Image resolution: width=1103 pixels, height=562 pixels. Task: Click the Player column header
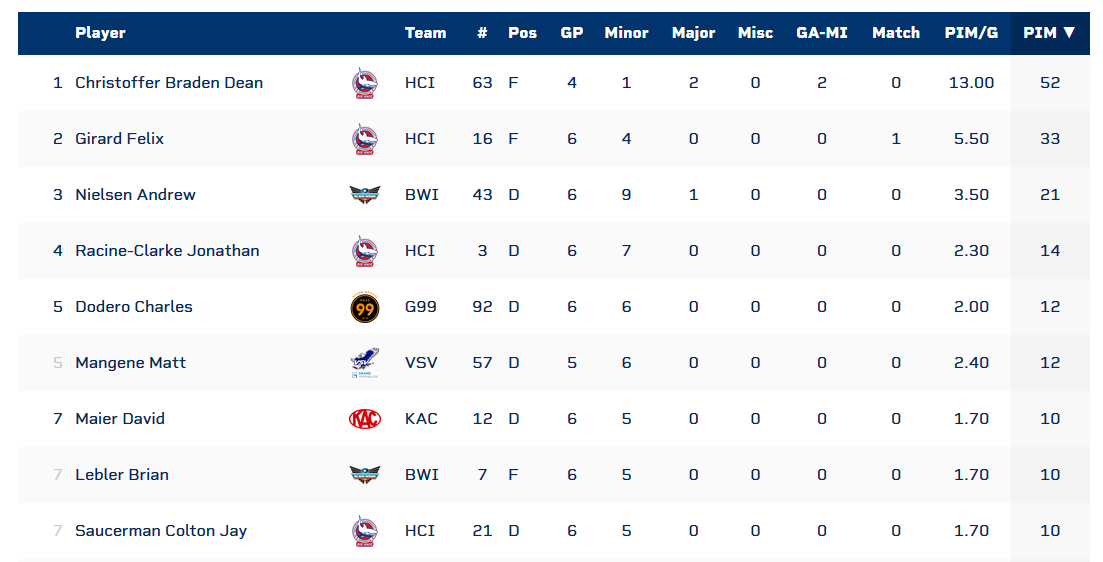pos(100,33)
